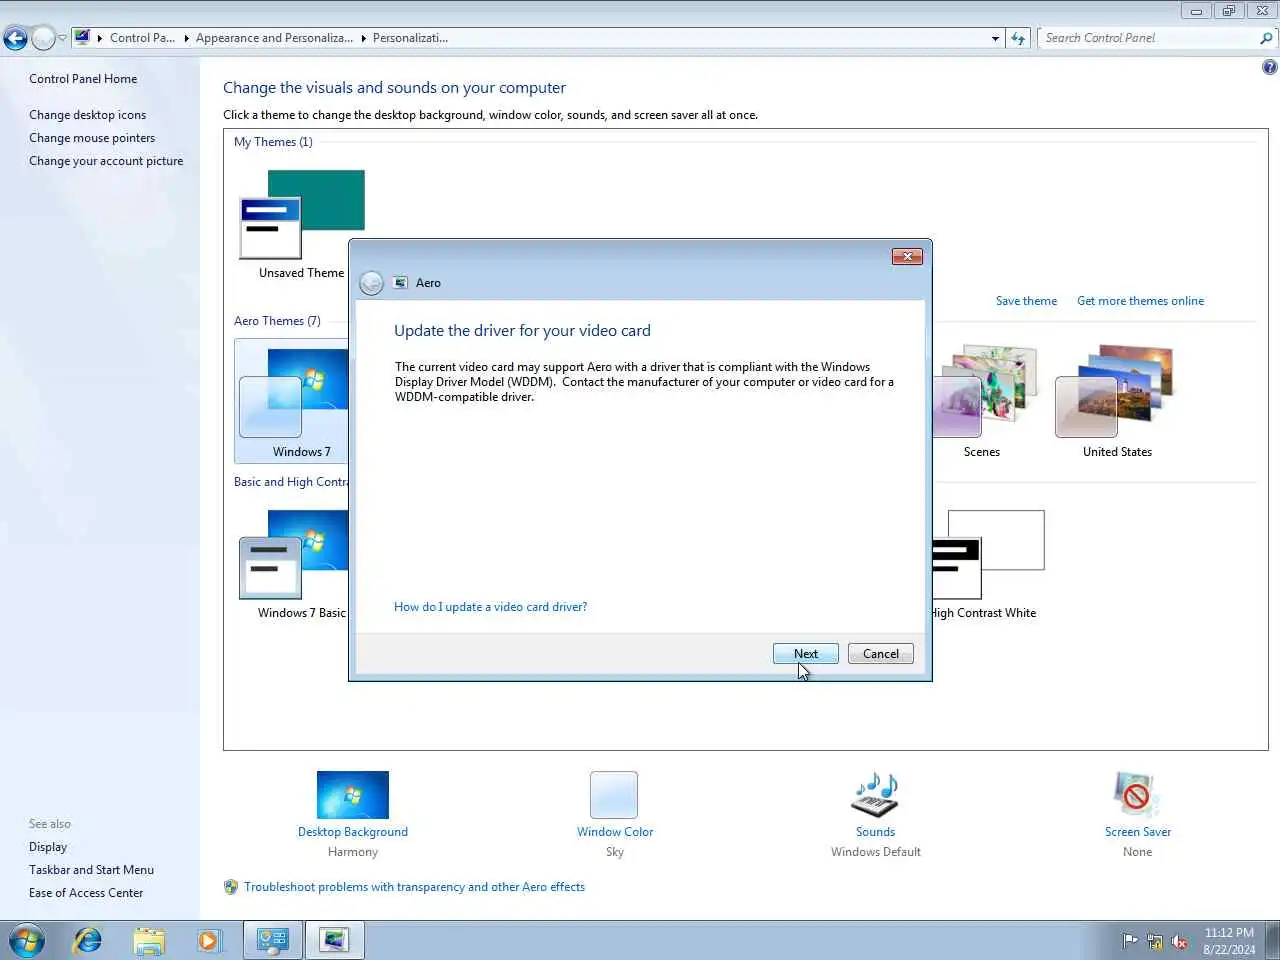Cancel the Aero troubleshooter dialog
Screen dimensions: 1280x960
coord(880,654)
